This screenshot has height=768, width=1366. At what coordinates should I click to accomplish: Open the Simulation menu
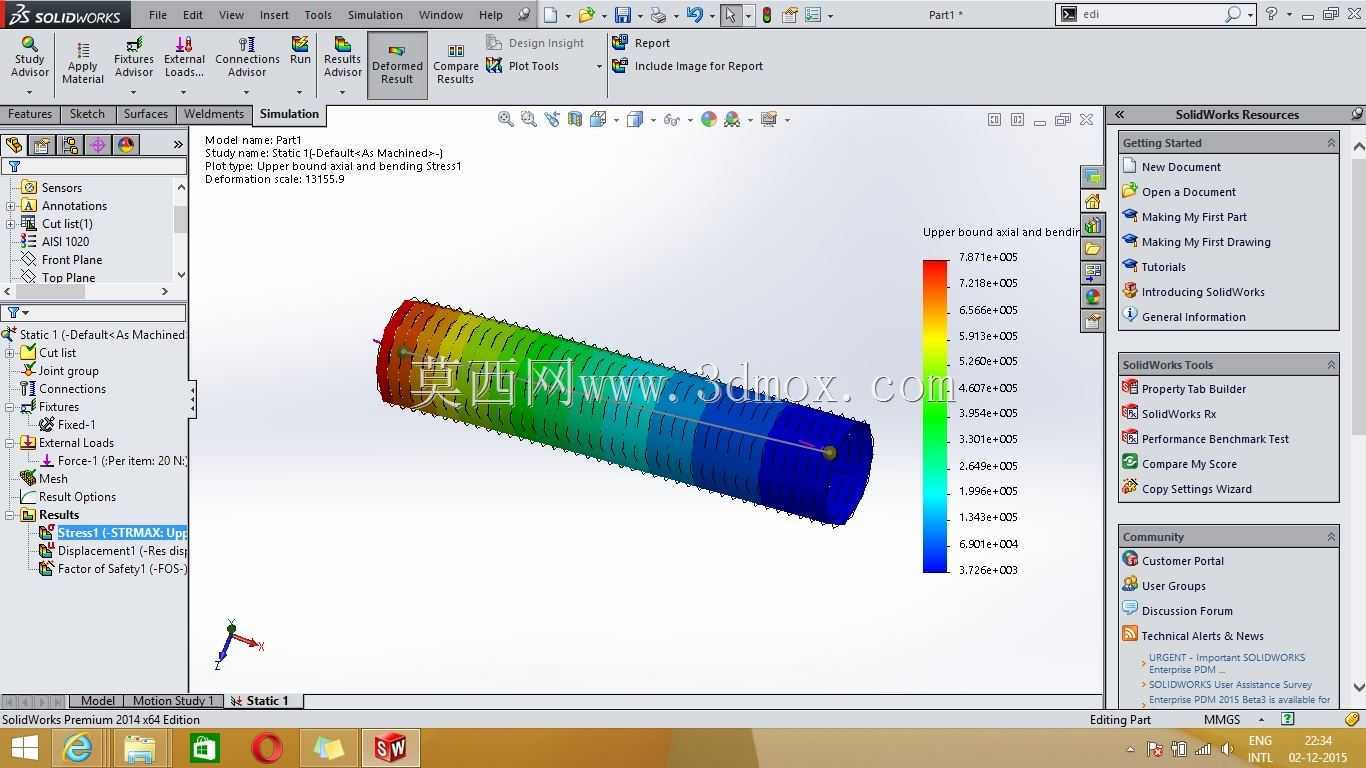[375, 15]
